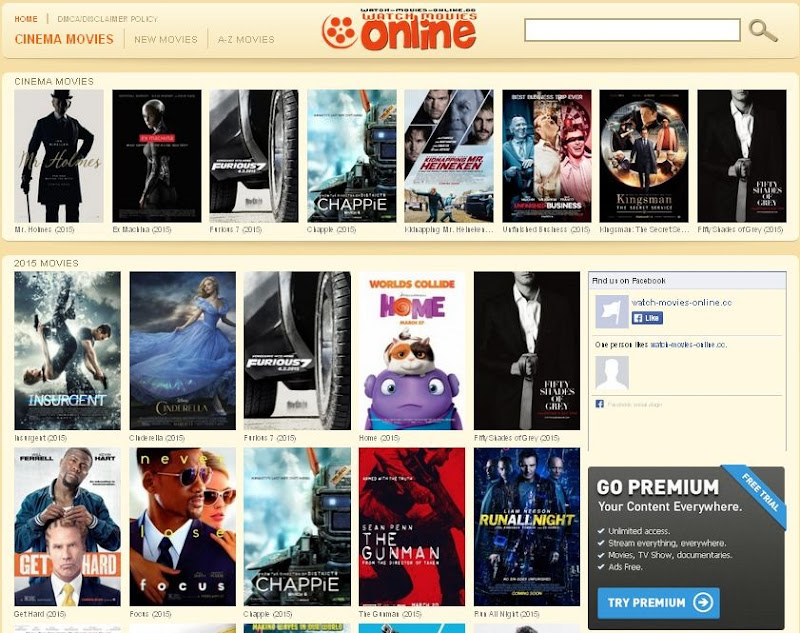The image size is (800, 633).
Task: Open the Kingsman: The Secret Service poster
Action: tap(644, 156)
